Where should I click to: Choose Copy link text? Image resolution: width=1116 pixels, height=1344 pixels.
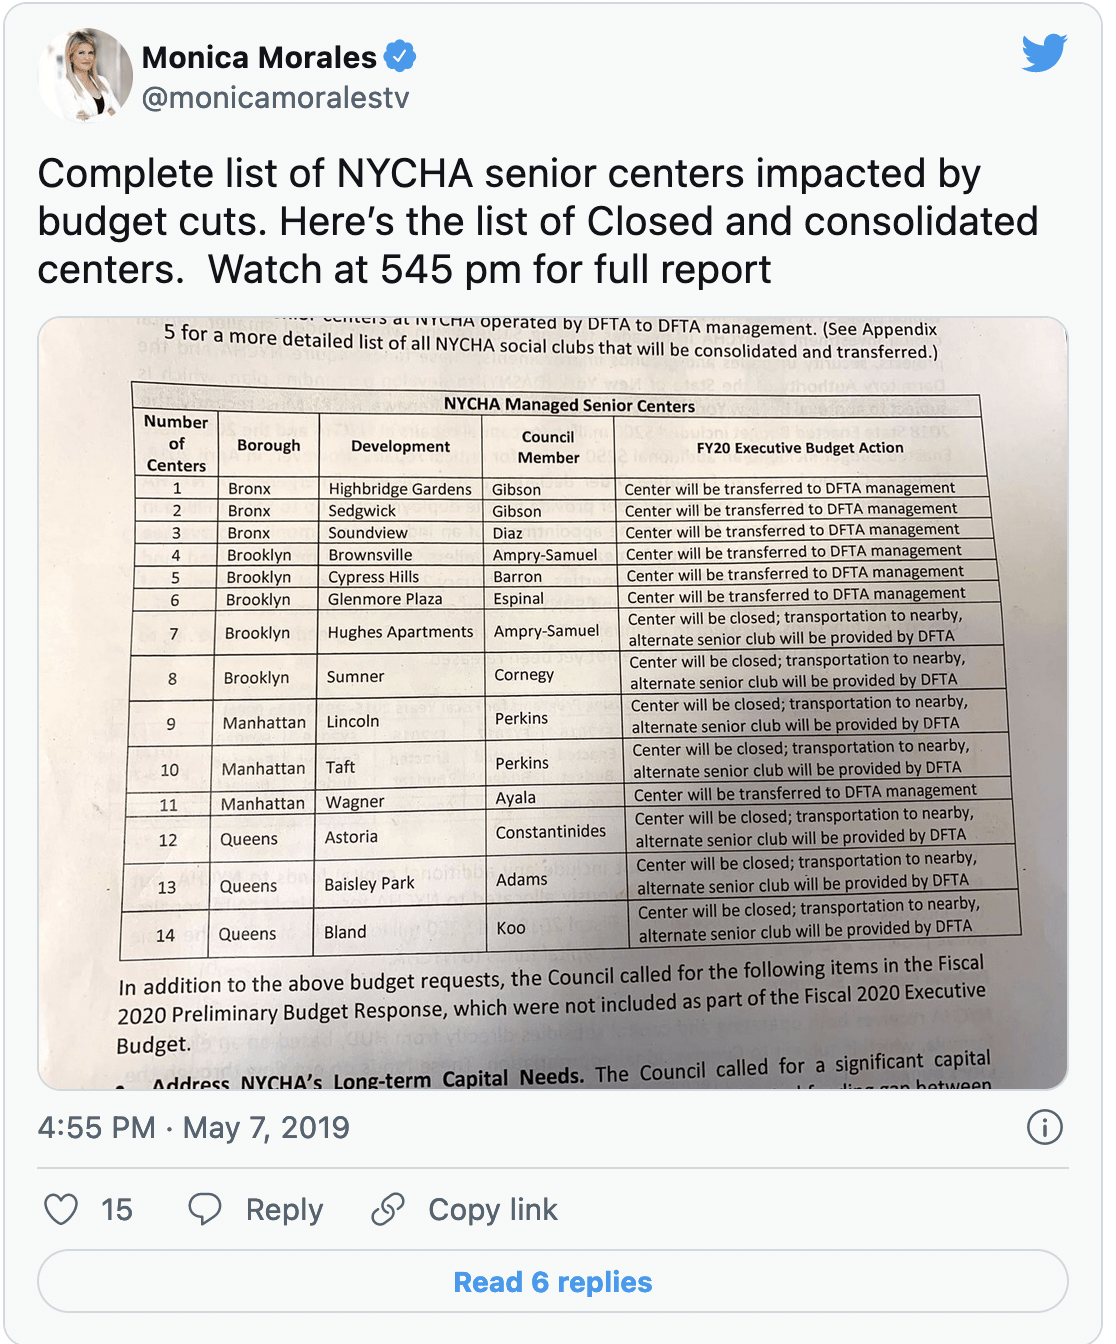pos(493,1210)
